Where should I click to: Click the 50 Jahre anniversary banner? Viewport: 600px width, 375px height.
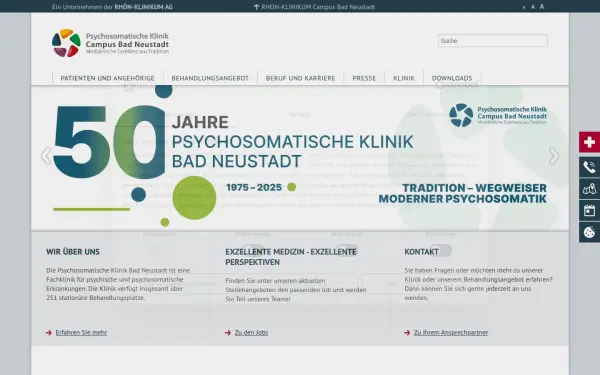300,158
